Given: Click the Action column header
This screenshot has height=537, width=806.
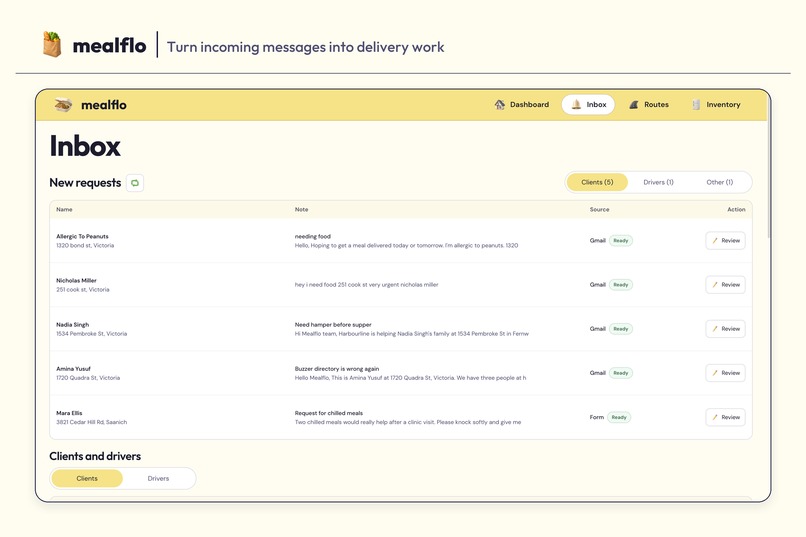Looking at the screenshot, I should click(x=736, y=210).
